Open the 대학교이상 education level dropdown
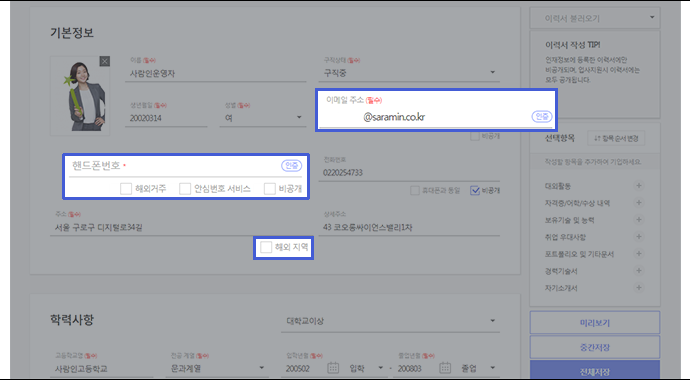 [390, 321]
